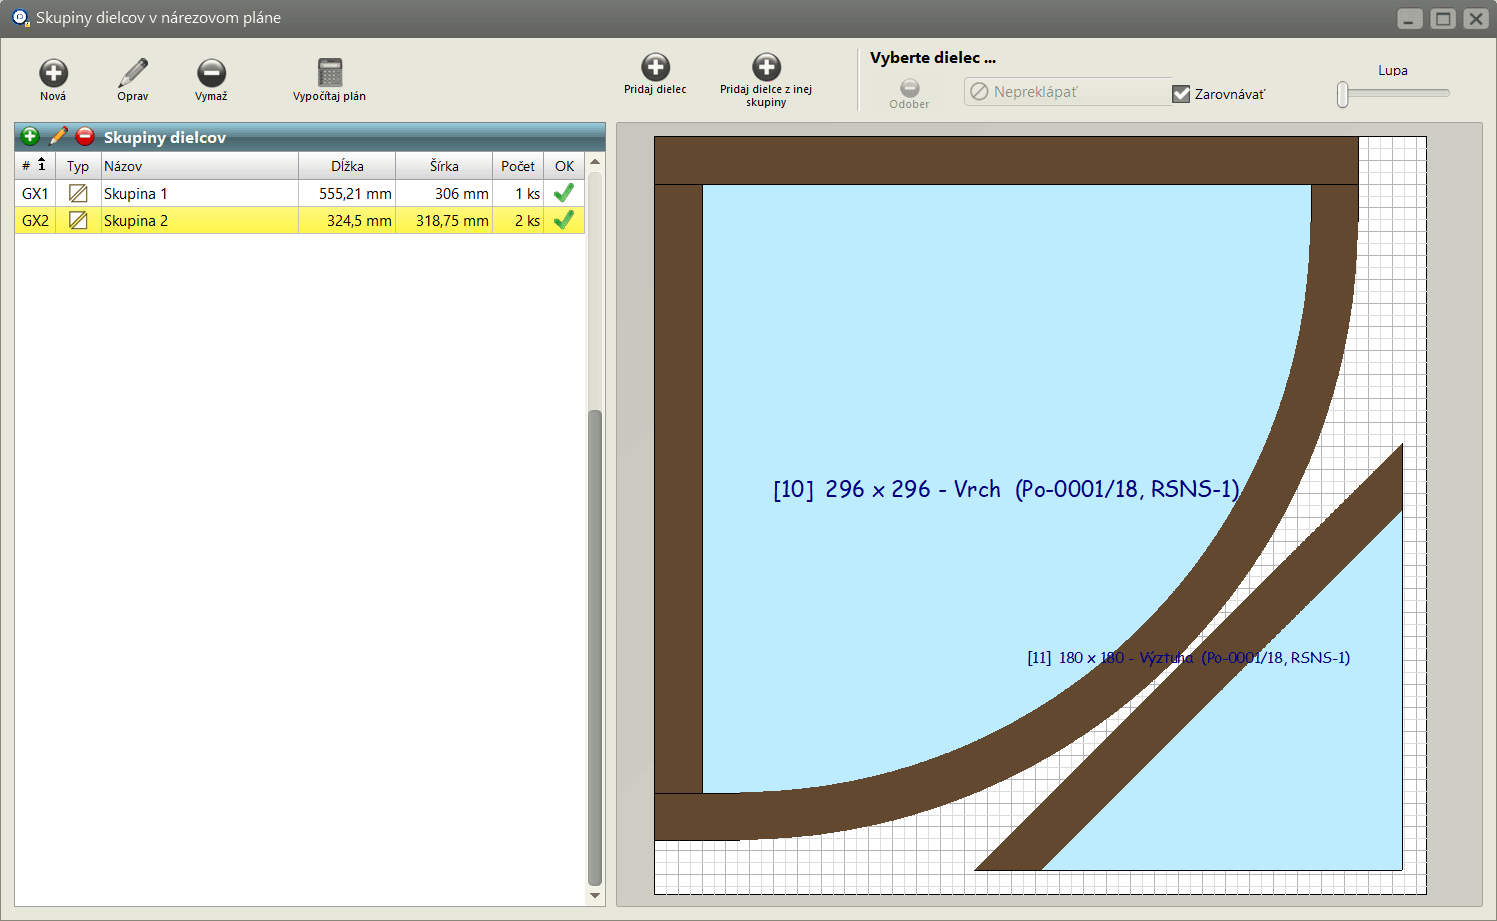
Task: Click green plus icon in Skupiny dielcov header
Action: [x=30, y=137]
